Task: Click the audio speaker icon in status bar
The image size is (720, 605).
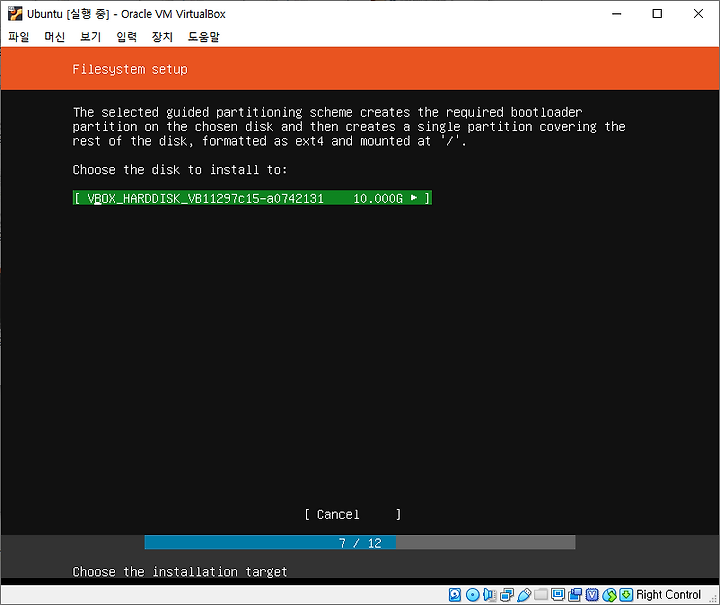Action: coord(489,594)
